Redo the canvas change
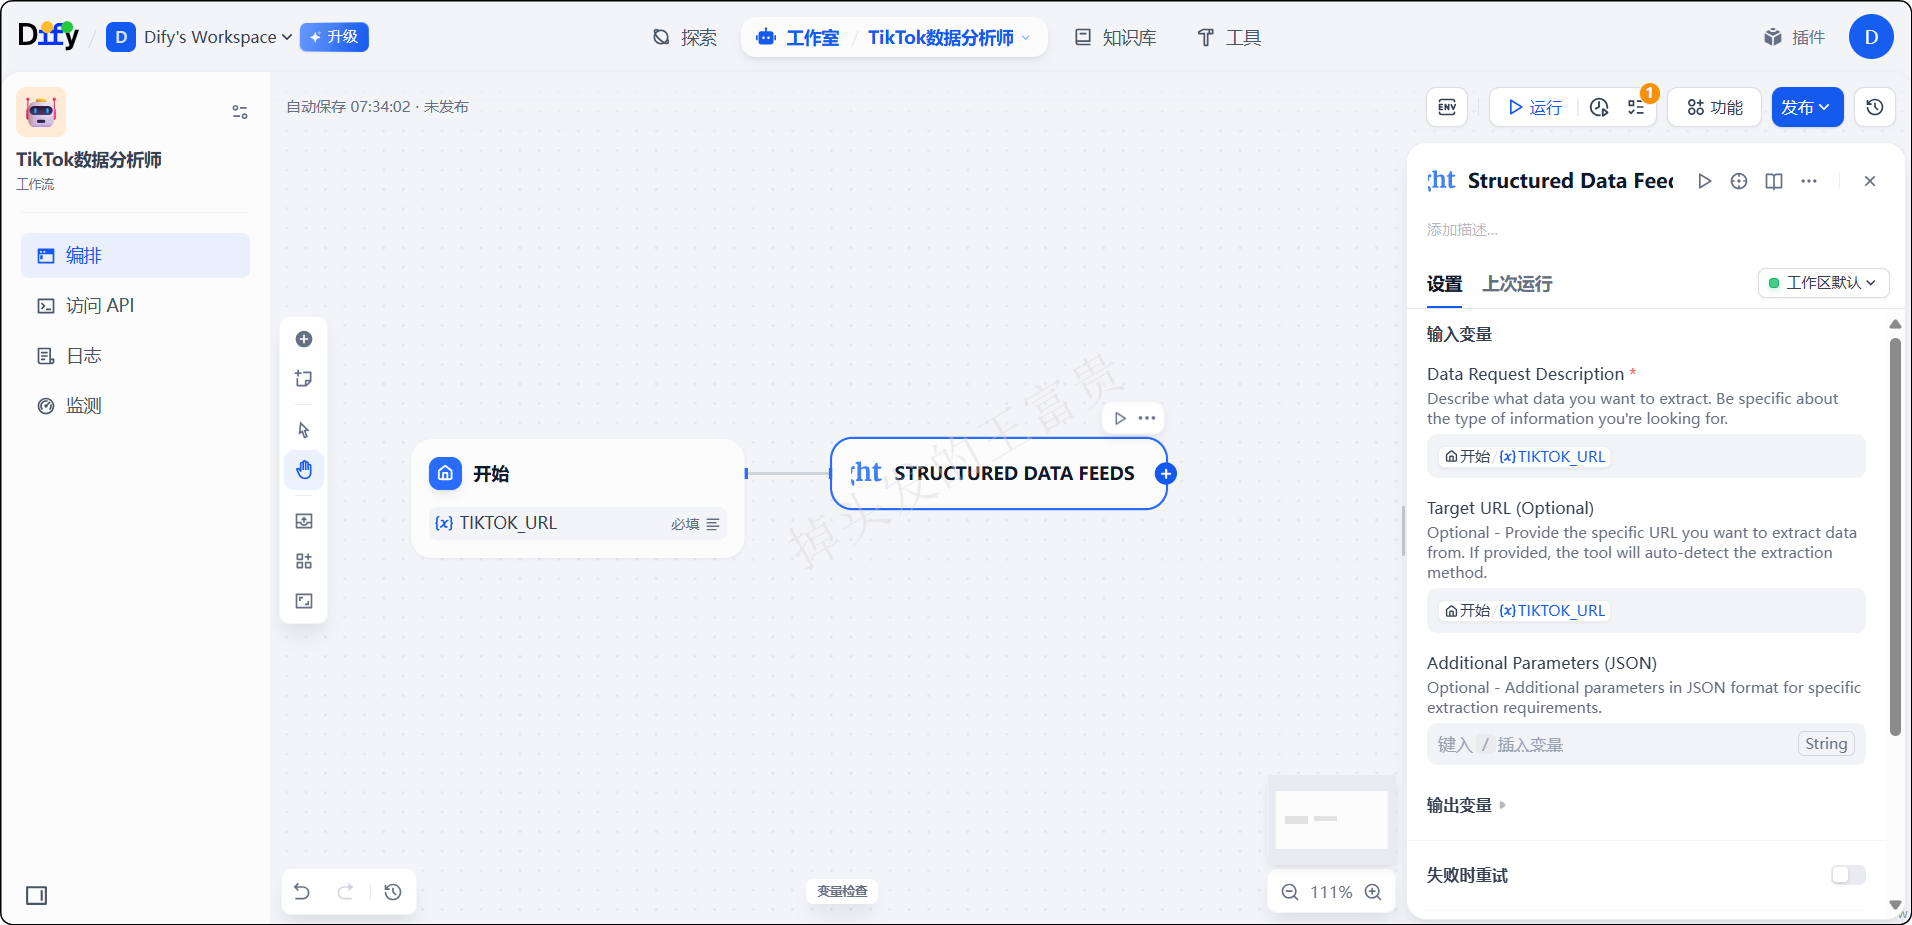 tap(345, 891)
